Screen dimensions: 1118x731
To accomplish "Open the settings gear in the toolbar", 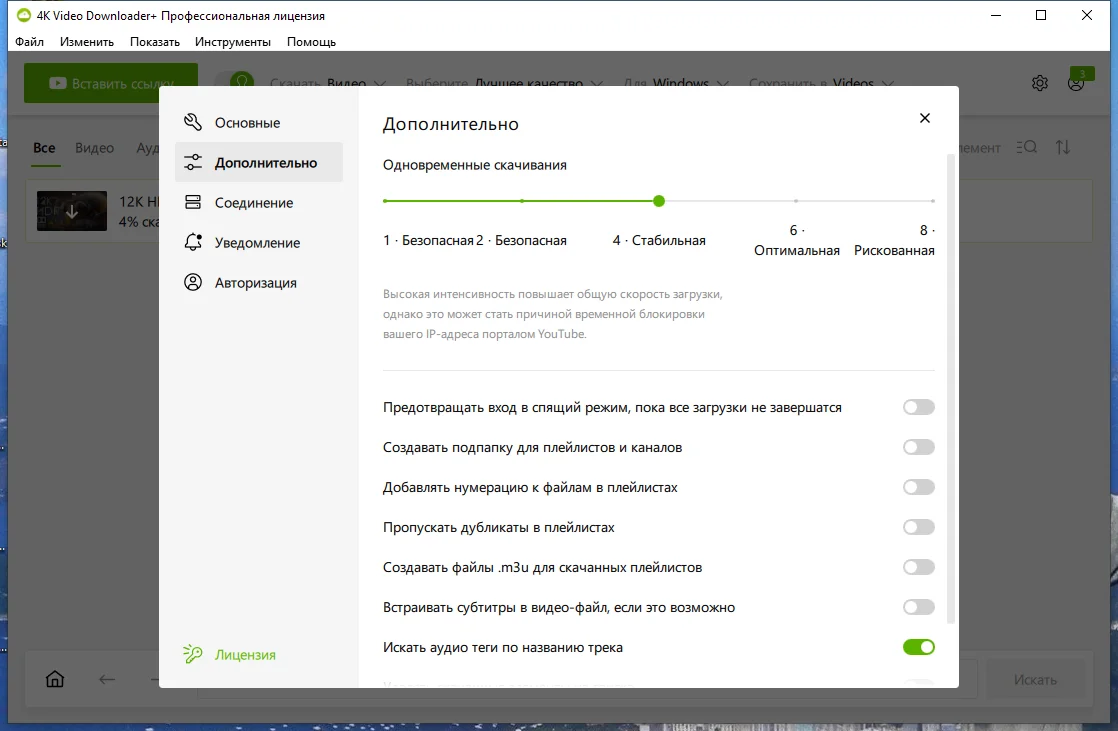I will 1040,83.
